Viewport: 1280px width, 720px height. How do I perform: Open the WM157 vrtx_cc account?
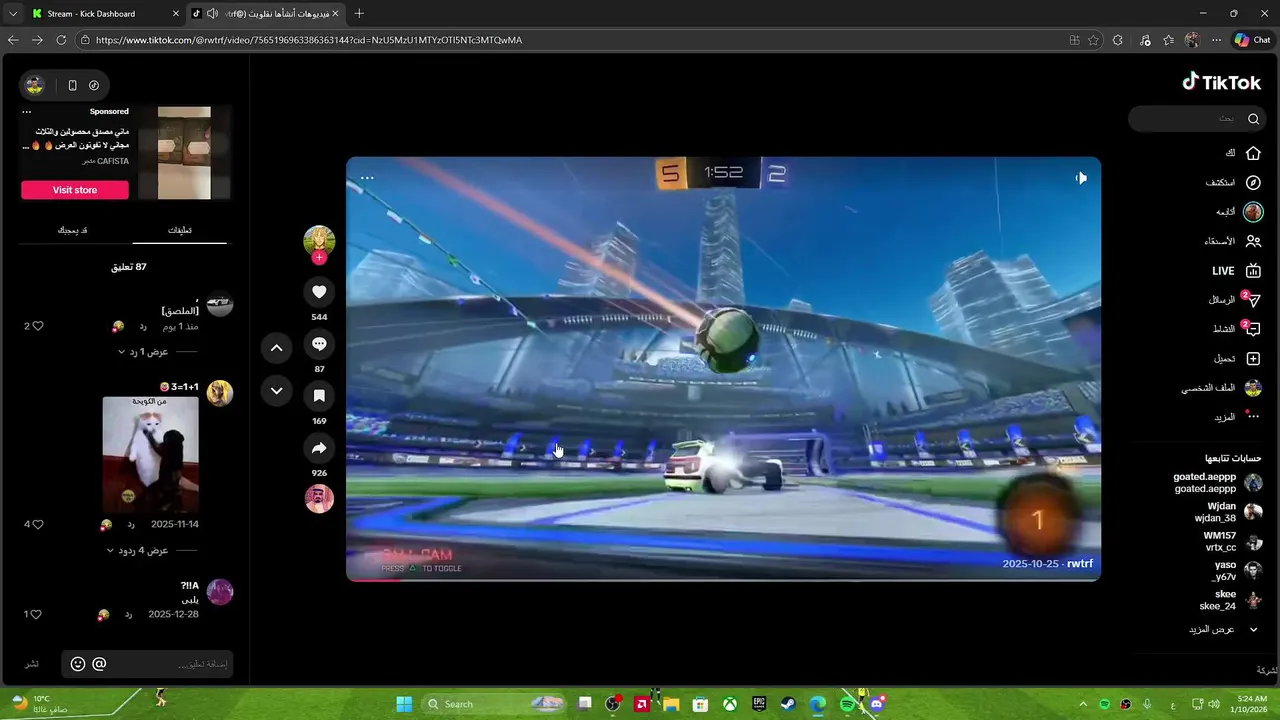1233,542
